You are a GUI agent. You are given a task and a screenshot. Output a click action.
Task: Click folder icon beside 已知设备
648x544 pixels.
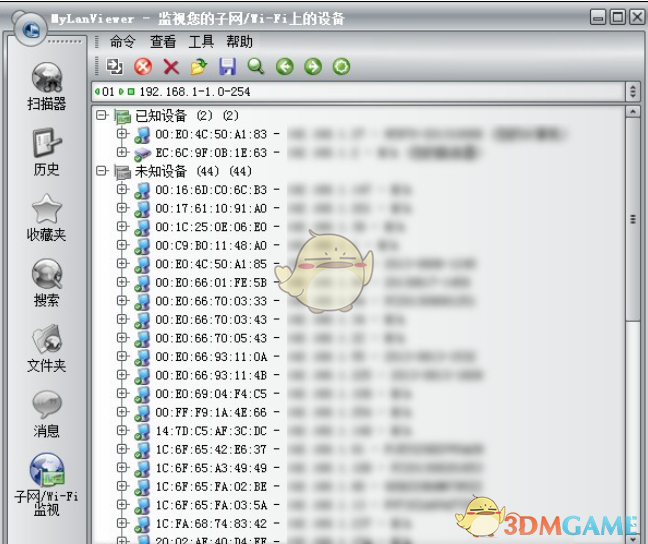[x=123, y=116]
